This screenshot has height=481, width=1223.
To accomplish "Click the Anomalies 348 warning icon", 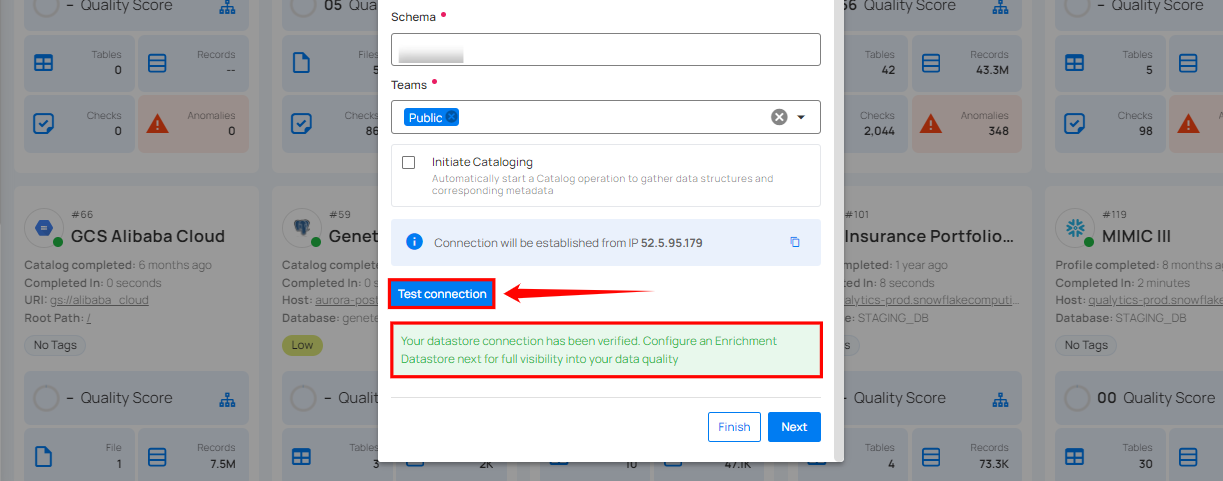I will coord(931,124).
